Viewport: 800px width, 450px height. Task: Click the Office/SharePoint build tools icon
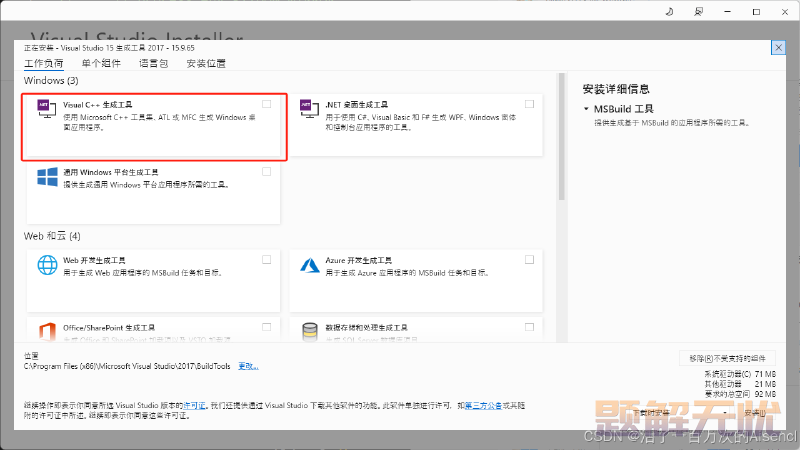(47, 332)
